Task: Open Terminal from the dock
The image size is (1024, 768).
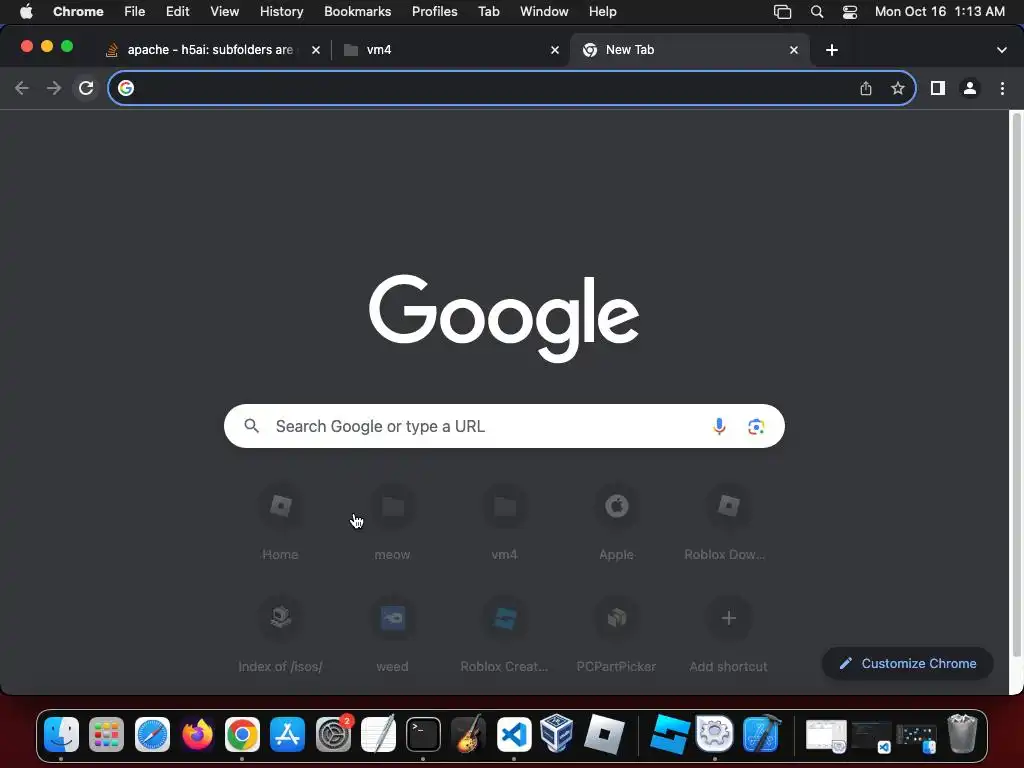Action: (x=423, y=734)
